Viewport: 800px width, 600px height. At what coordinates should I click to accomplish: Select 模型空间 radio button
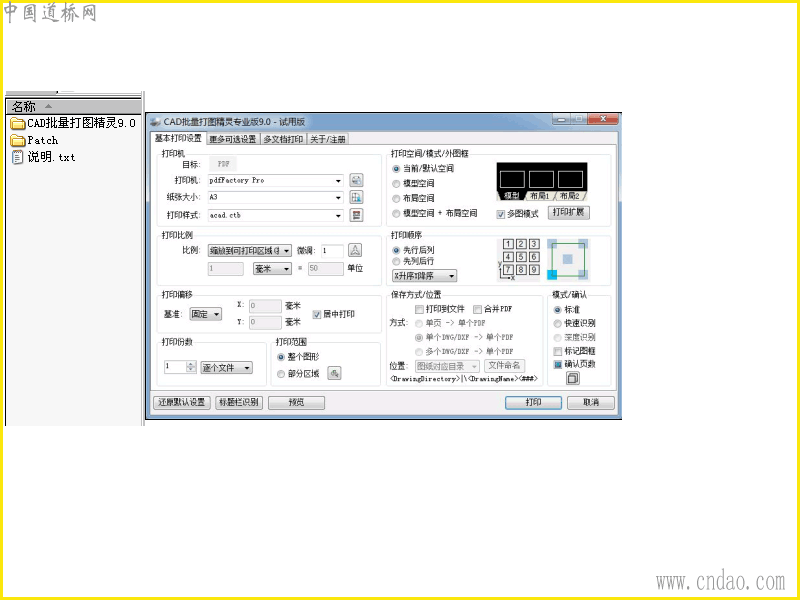coord(396,184)
